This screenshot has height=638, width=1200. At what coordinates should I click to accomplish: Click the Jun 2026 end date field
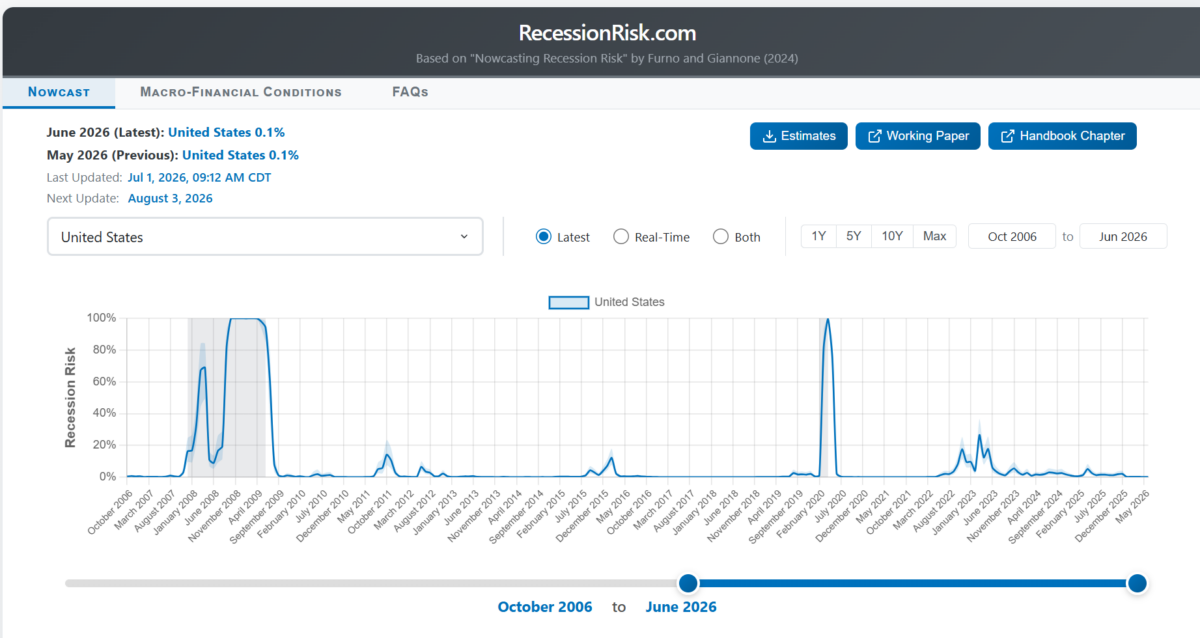click(x=1123, y=236)
